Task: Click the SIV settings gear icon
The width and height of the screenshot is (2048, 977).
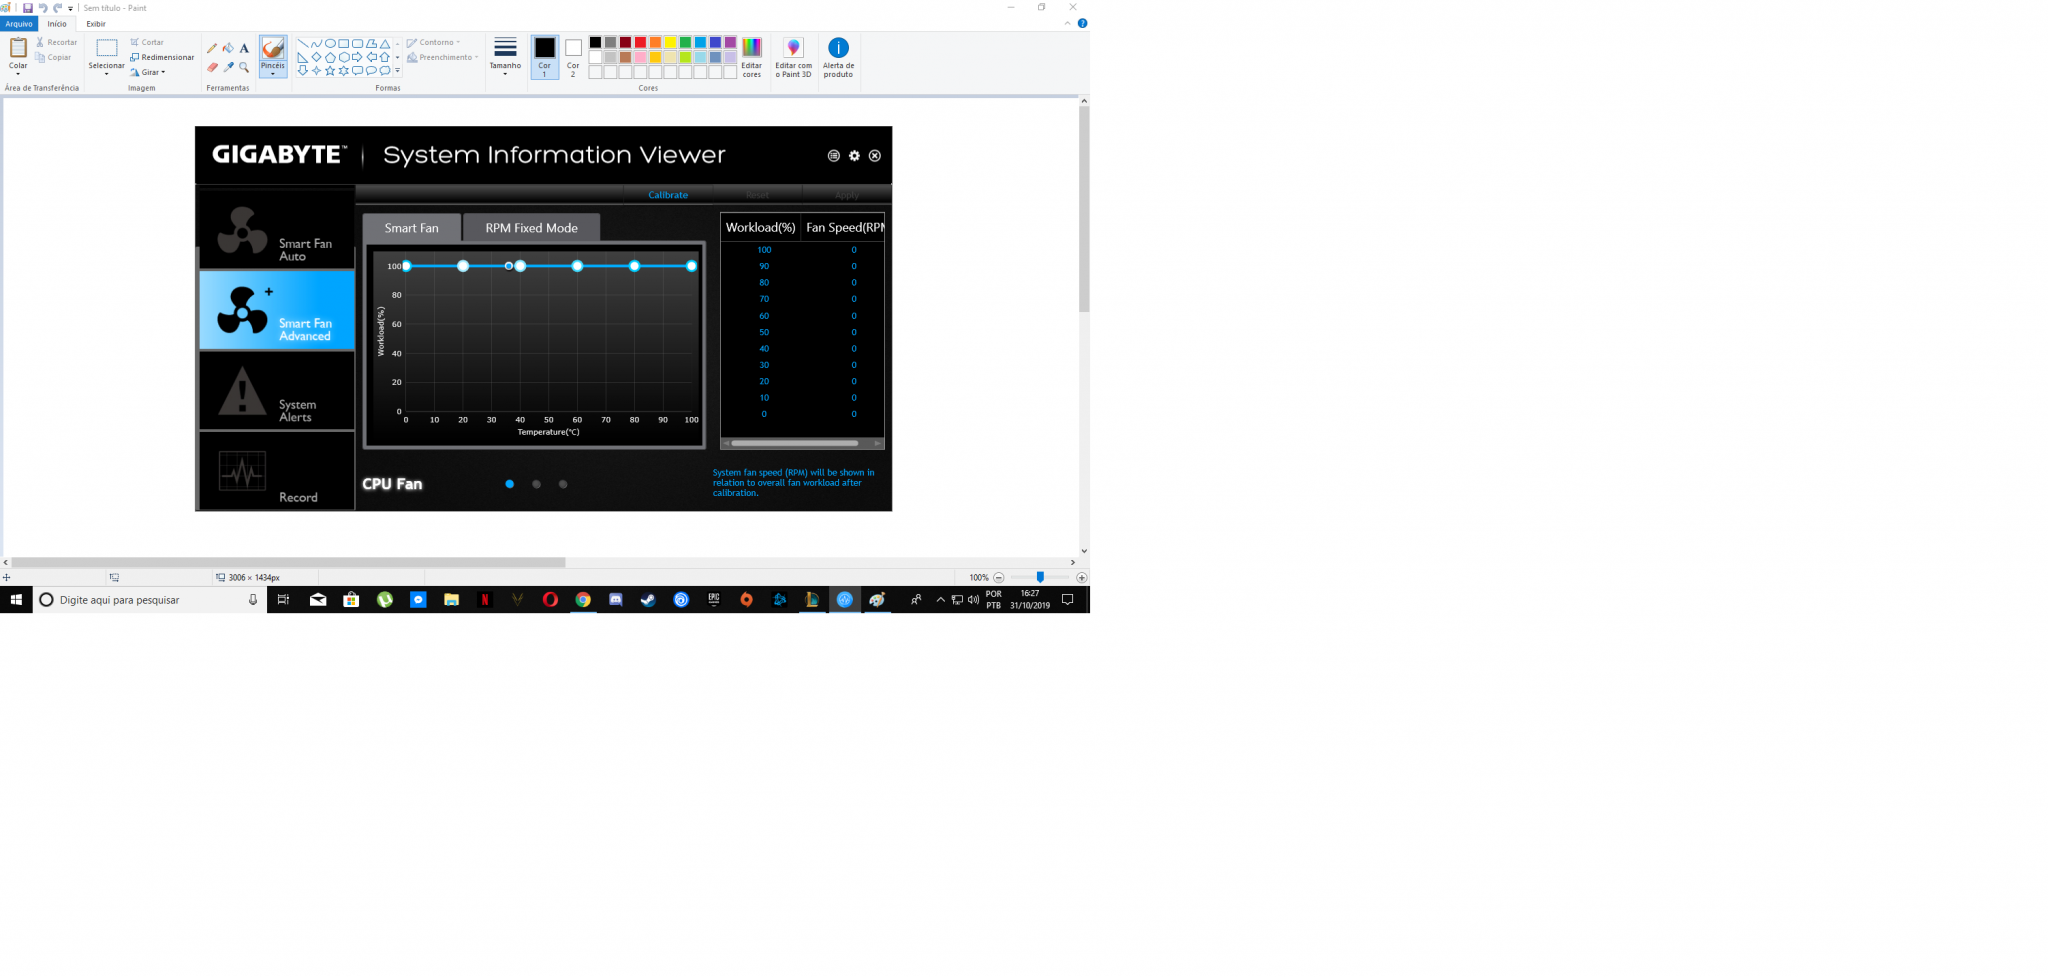Action: pos(854,155)
